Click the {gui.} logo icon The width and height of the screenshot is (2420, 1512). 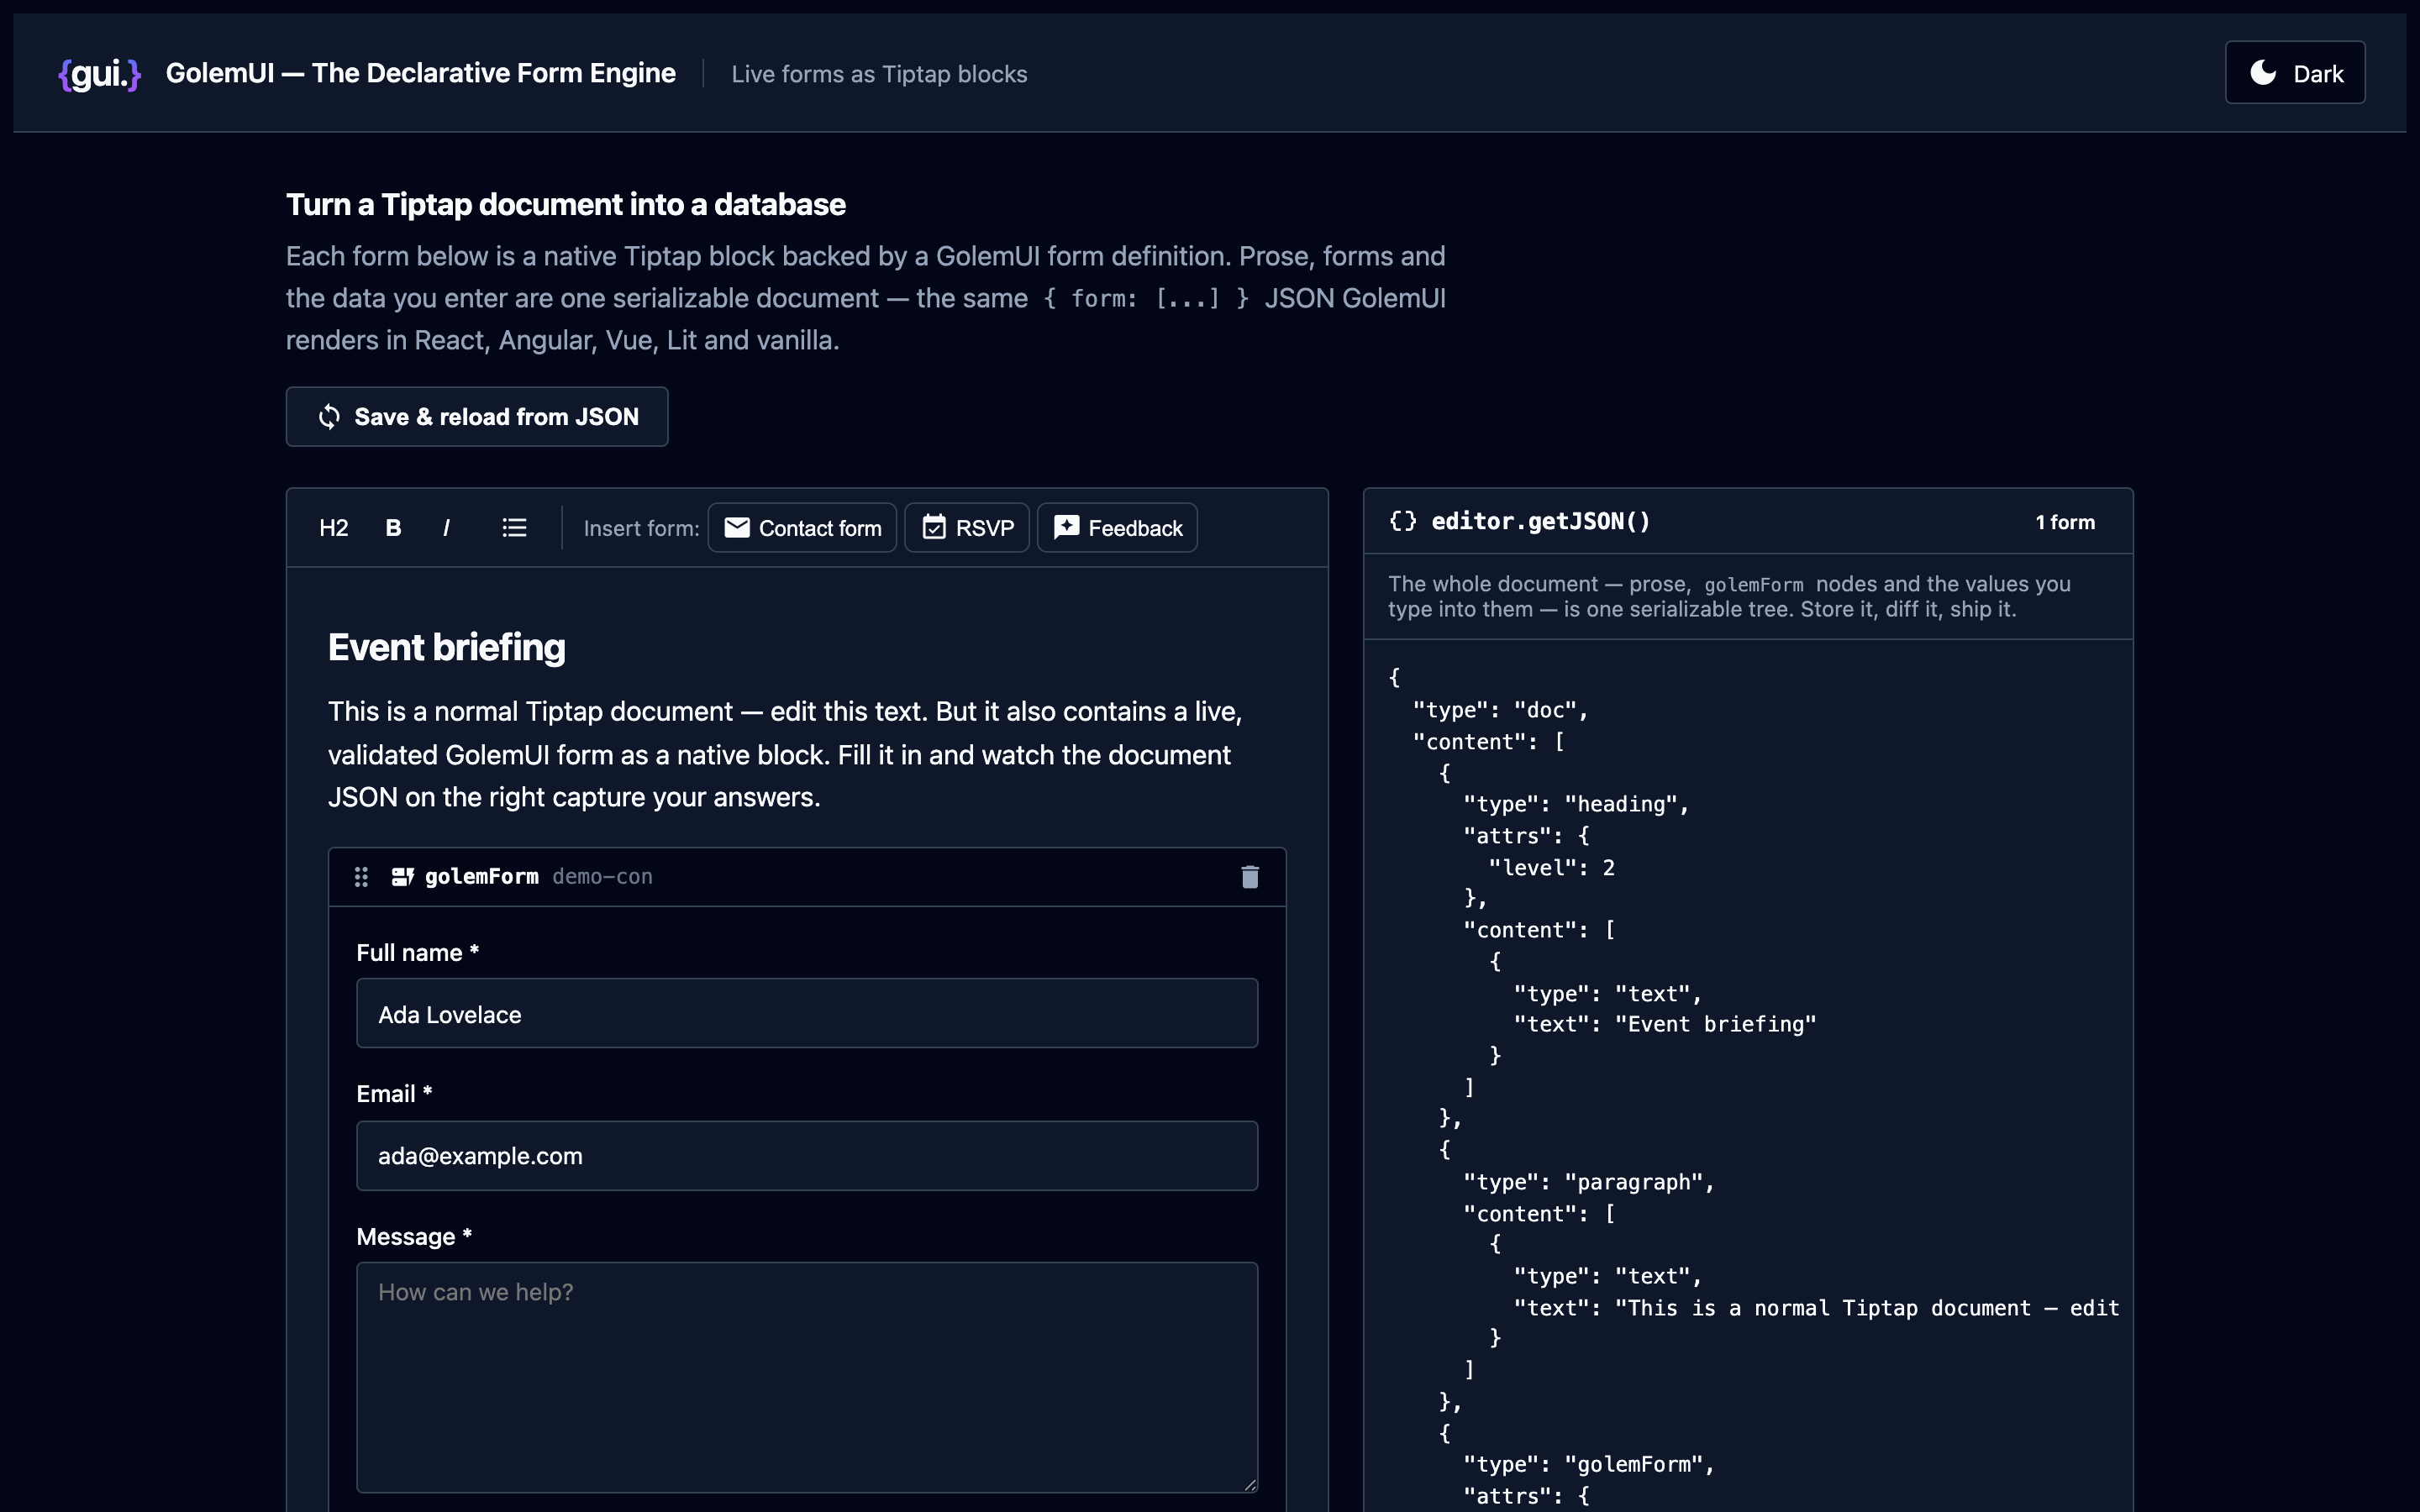click(99, 73)
